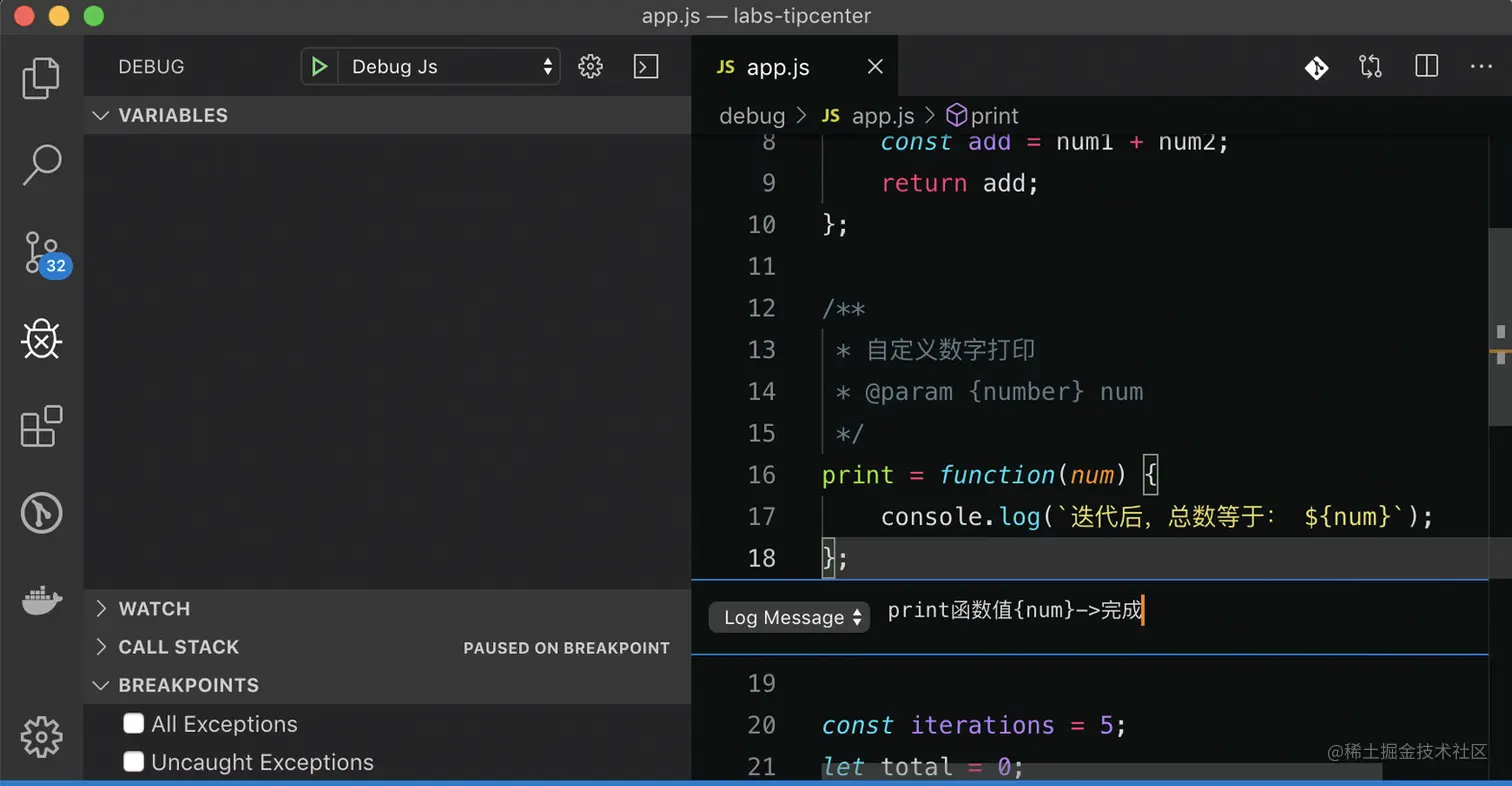Expand the WATCH section

pos(387,609)
